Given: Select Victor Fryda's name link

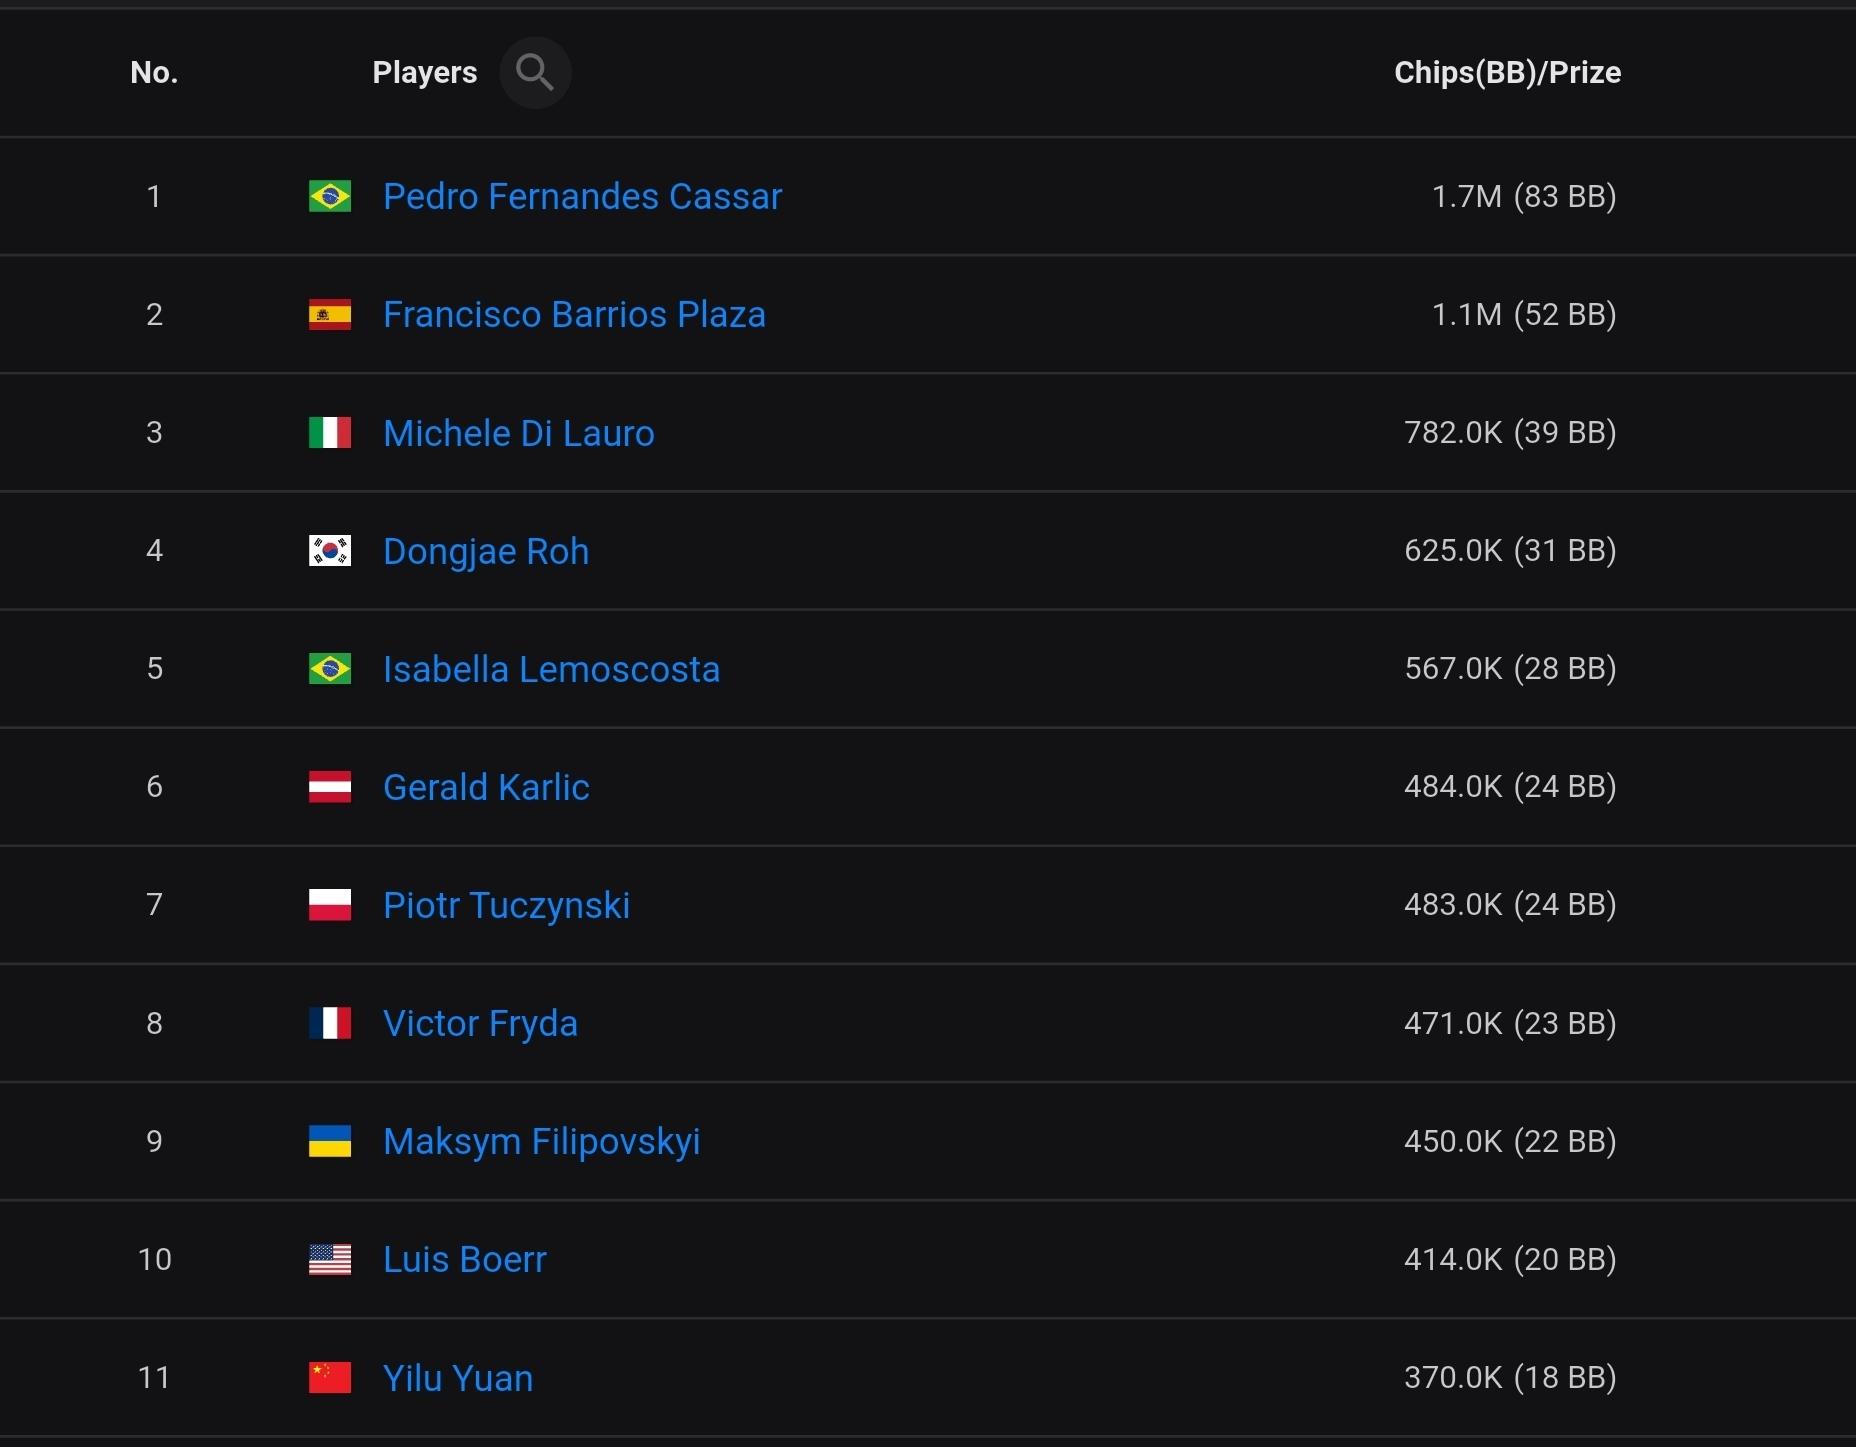Looking at the screenshot, I should (480, 1023).
